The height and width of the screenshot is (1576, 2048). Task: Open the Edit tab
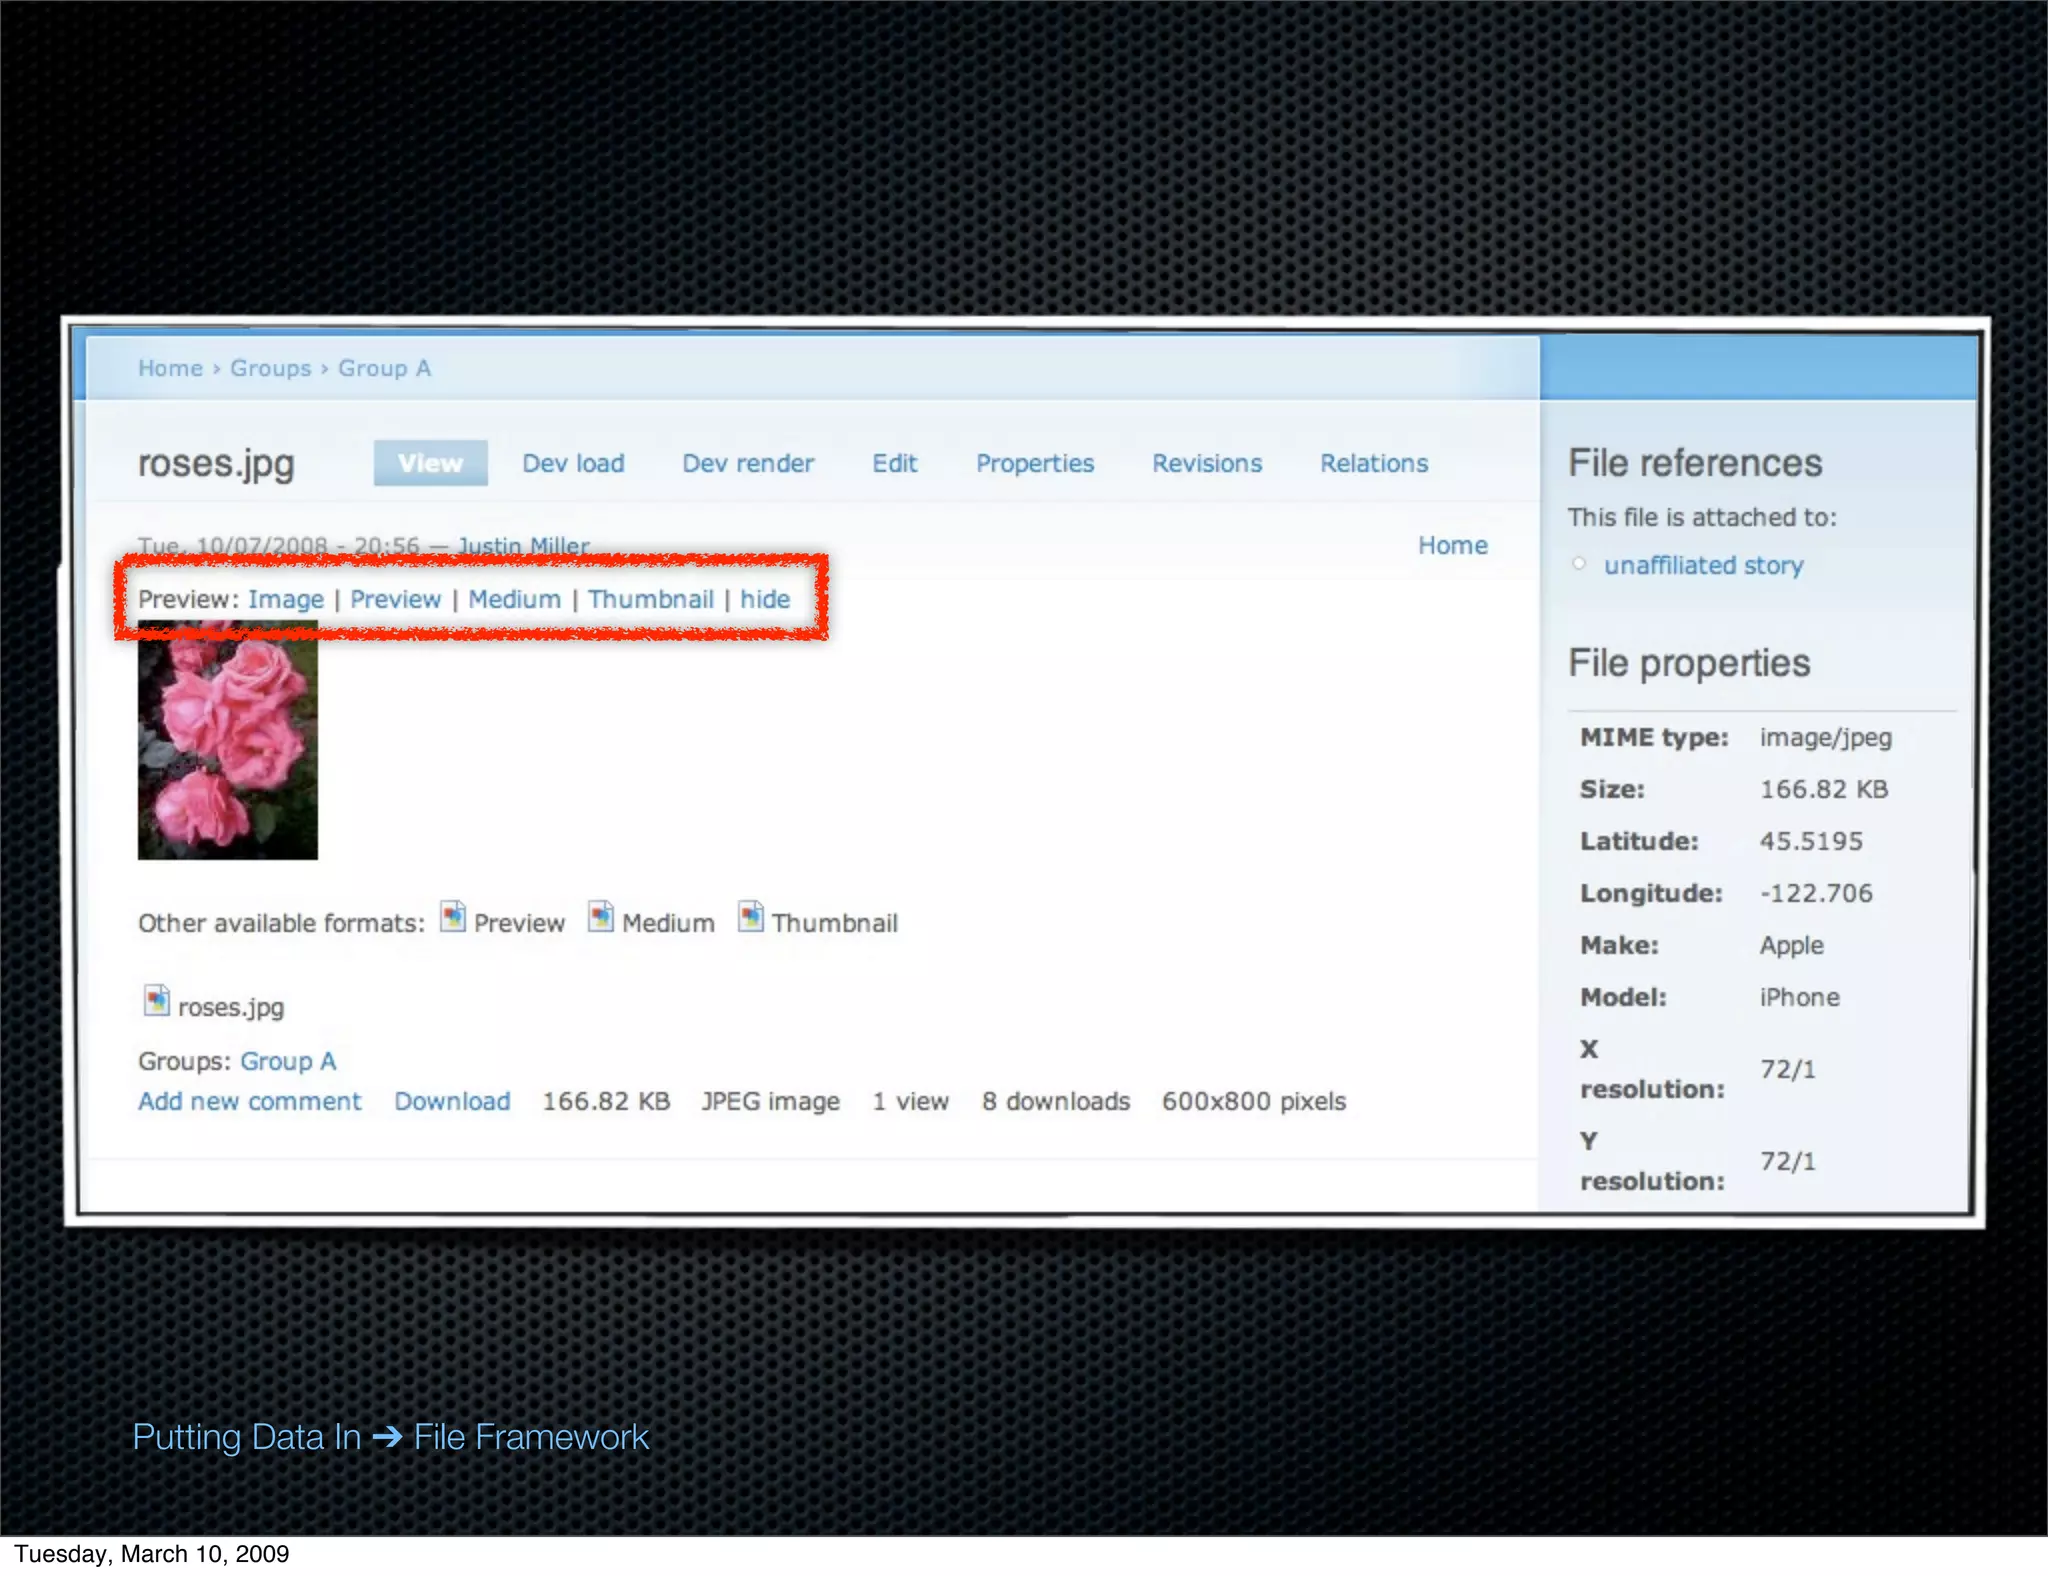click(x=894, y=463)
